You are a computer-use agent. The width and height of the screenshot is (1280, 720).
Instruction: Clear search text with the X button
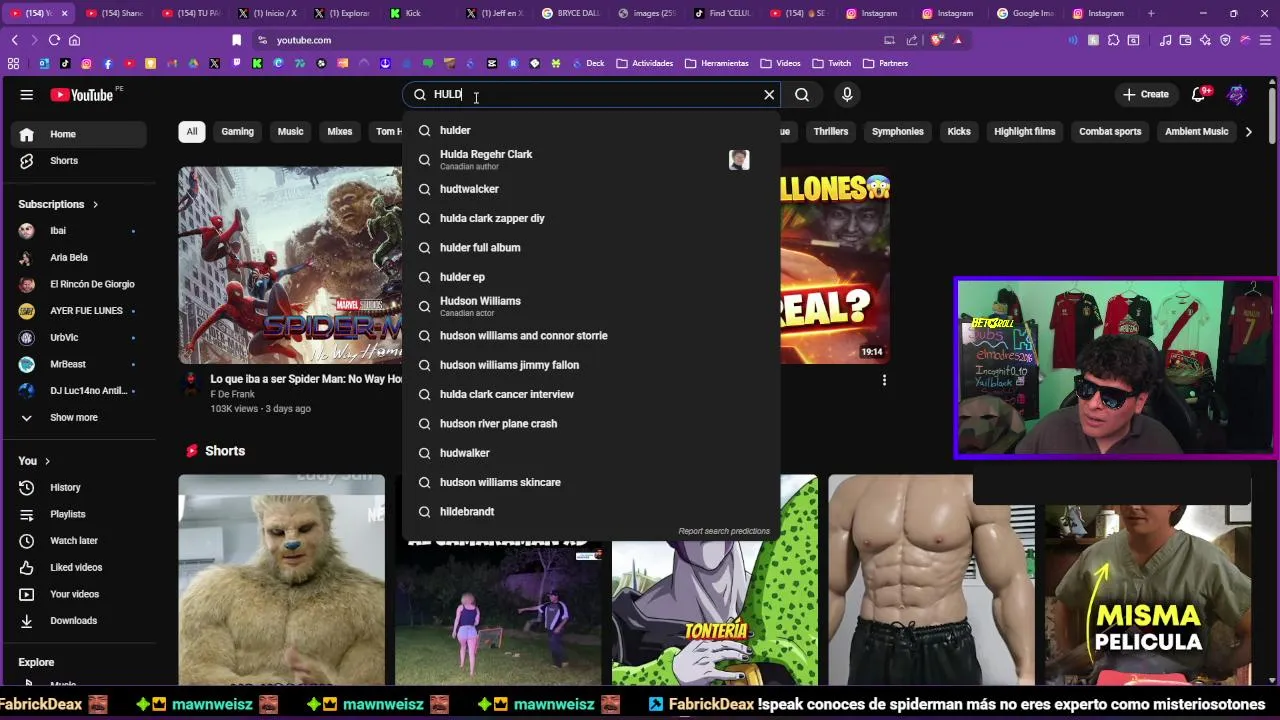pyautogui.click(x=769, y=95)
